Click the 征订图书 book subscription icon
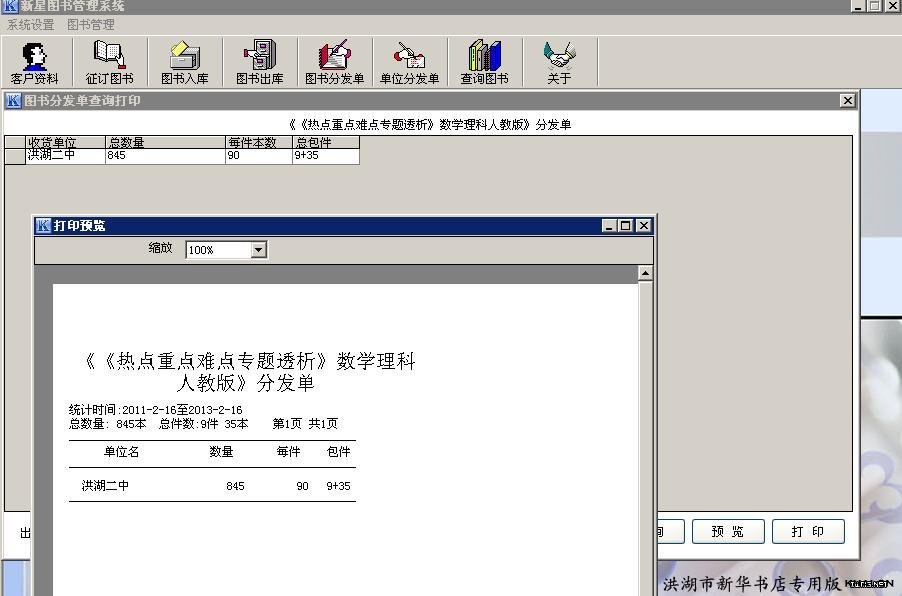Image resolution: width=902 pixels, height=596 pixels. tap(109, 62)
